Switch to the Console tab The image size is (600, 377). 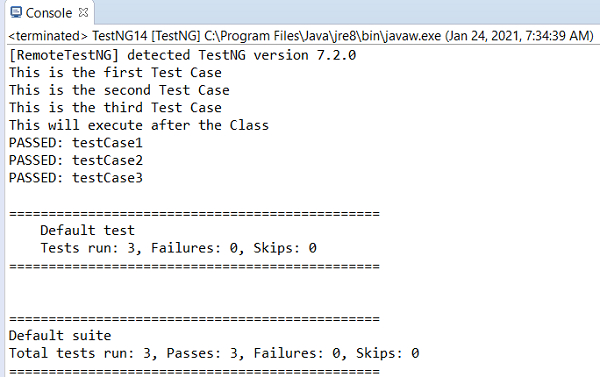[49, 13]
